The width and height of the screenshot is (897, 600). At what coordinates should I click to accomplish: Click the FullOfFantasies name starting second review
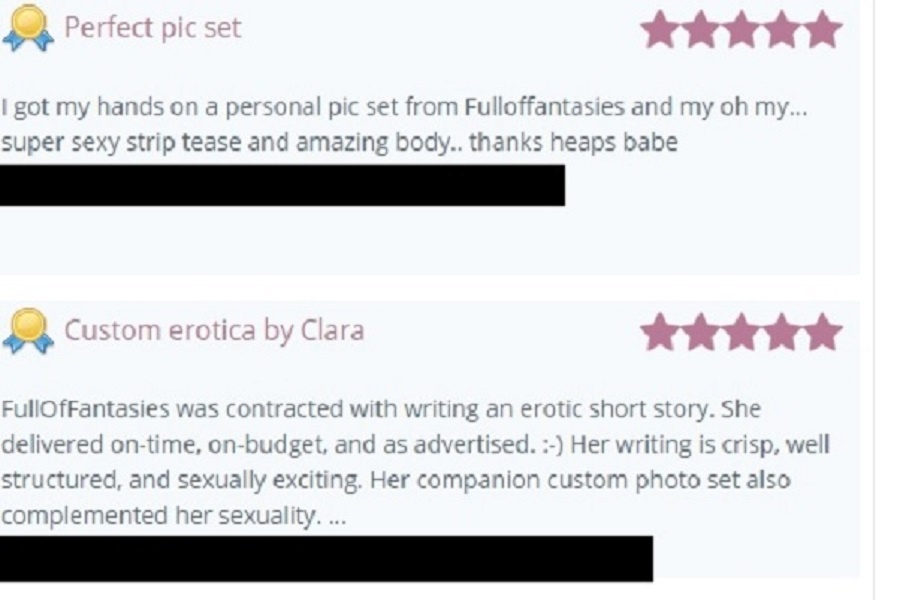coord(85,410)
